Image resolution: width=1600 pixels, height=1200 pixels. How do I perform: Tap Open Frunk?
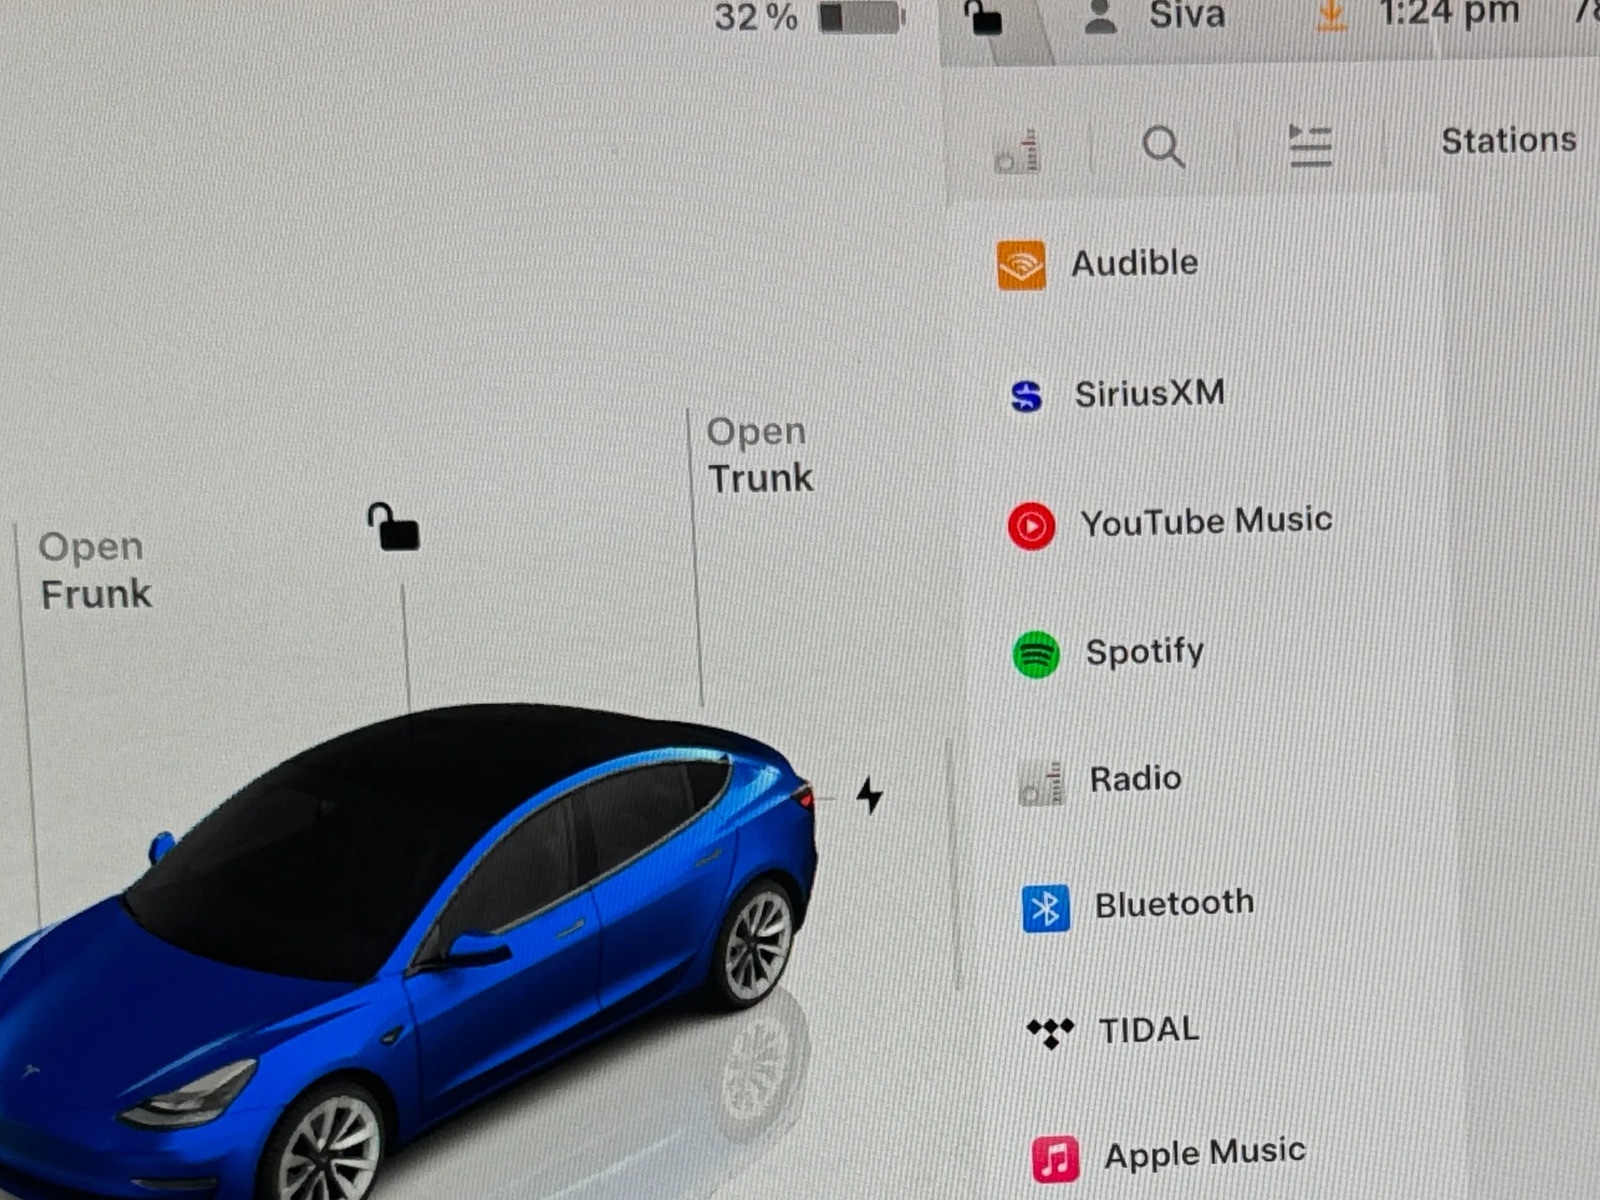(x=95, y=571)
